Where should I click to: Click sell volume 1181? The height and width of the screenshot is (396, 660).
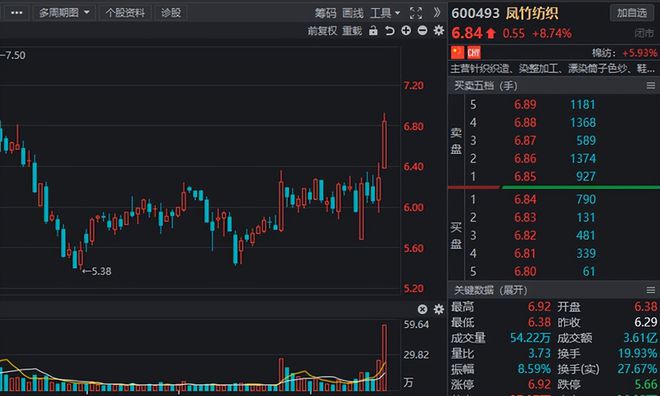(x=583, y=104)
